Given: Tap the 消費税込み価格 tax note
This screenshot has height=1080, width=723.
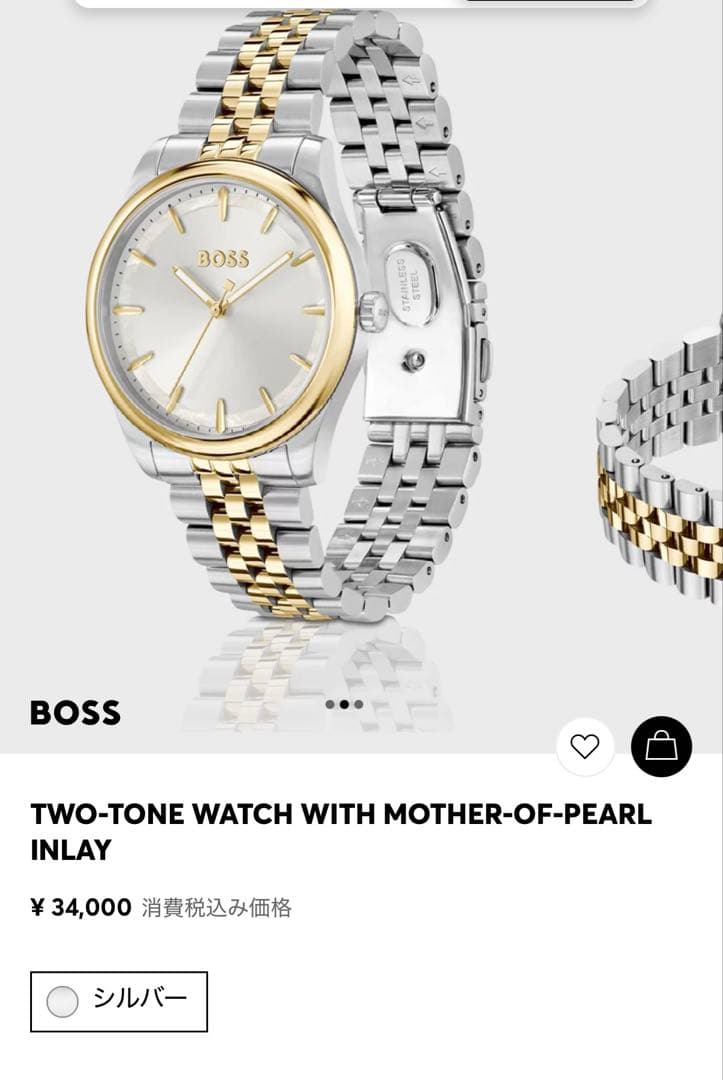Looking at the screenshot, I should click(x=217, y=908).
